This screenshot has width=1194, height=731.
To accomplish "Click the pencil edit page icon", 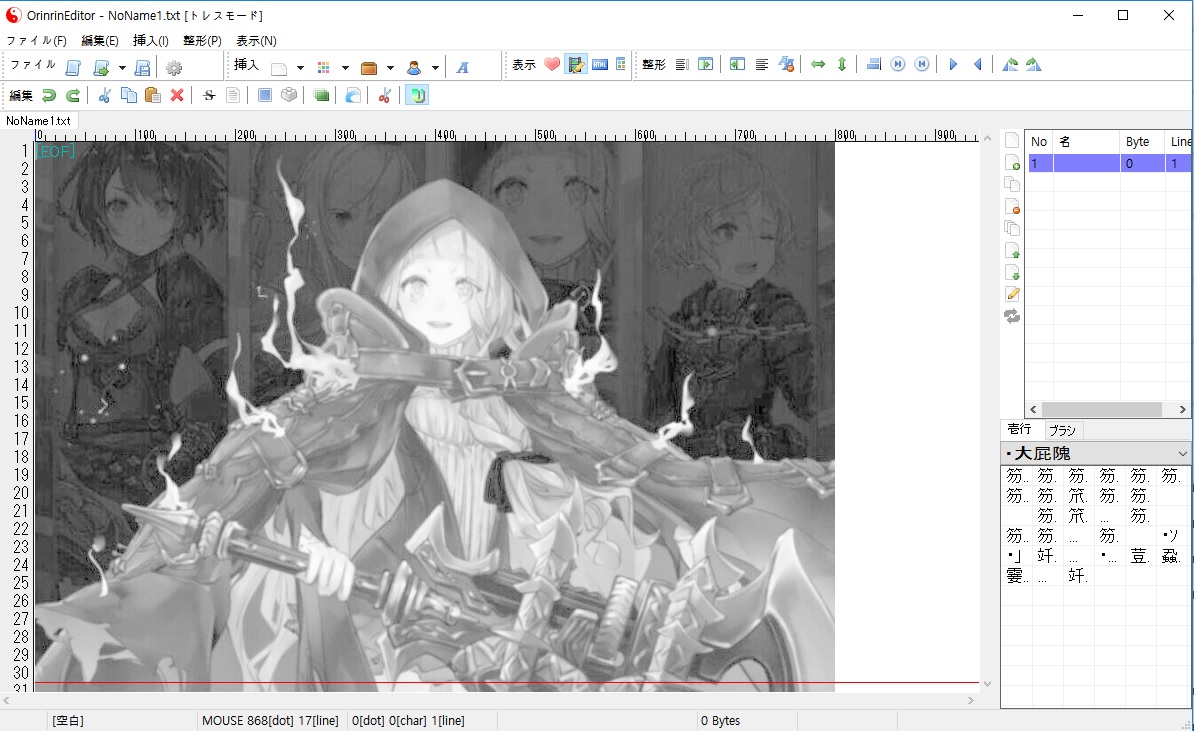I will pyautogui.click(x=1012, y=294).
